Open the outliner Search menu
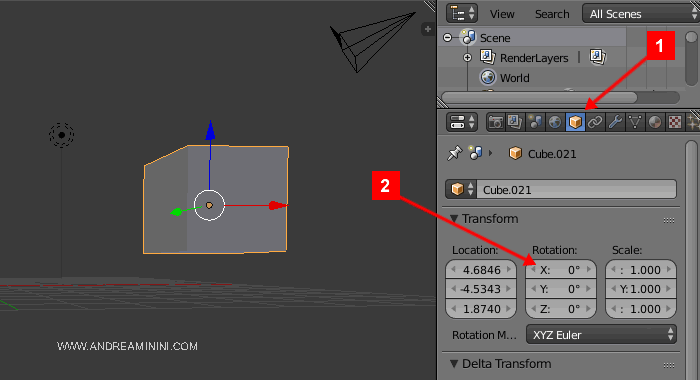 [x=552, y=14]
